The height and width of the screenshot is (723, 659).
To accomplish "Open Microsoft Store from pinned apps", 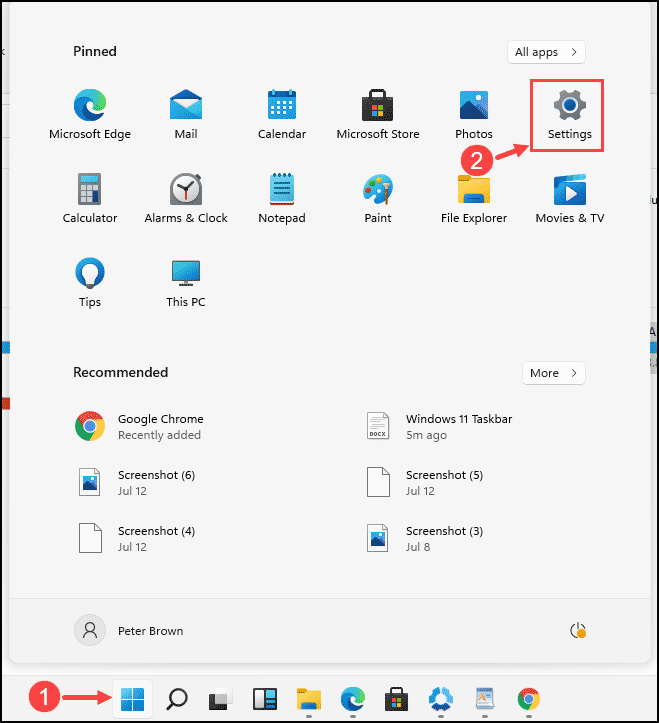I will coord(378,114).
